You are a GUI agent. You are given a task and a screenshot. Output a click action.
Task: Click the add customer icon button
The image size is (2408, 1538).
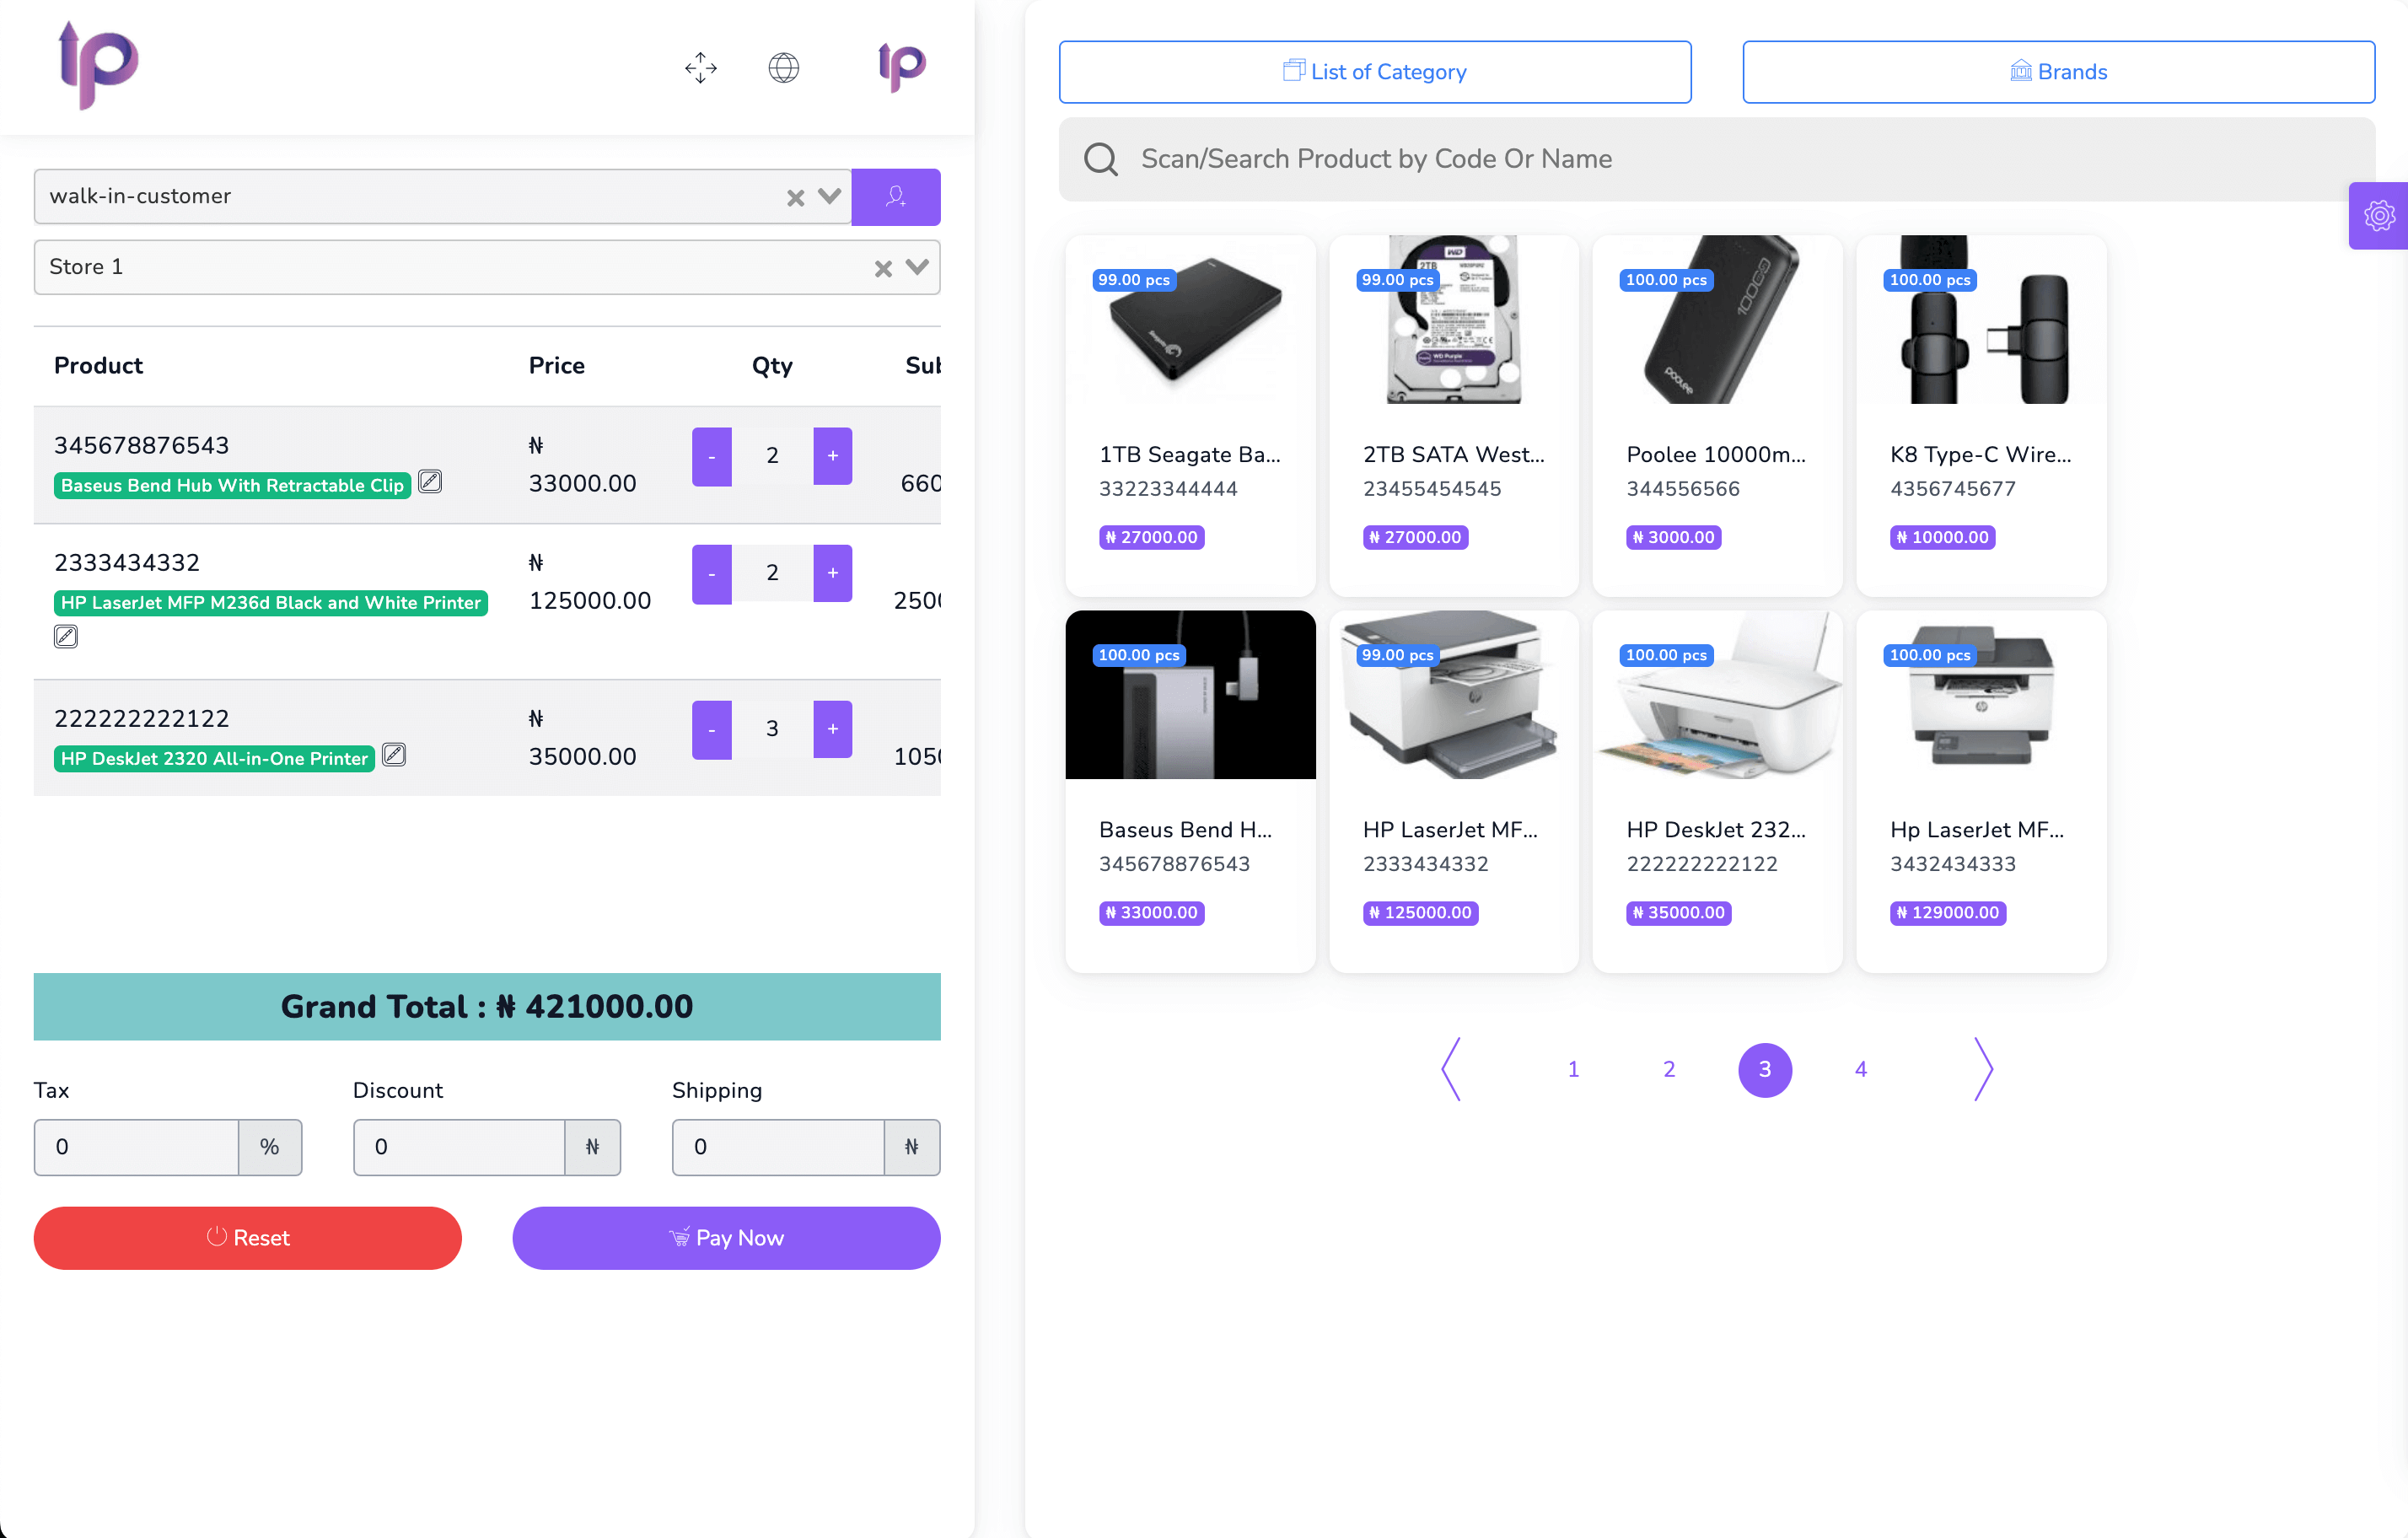click(895, 196)
